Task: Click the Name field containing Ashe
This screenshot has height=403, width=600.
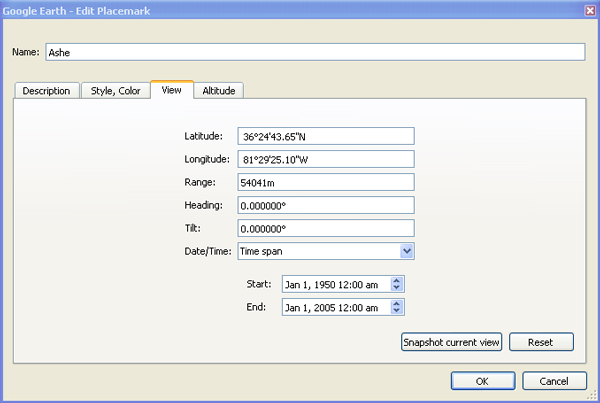Action: tap(315, 52)
